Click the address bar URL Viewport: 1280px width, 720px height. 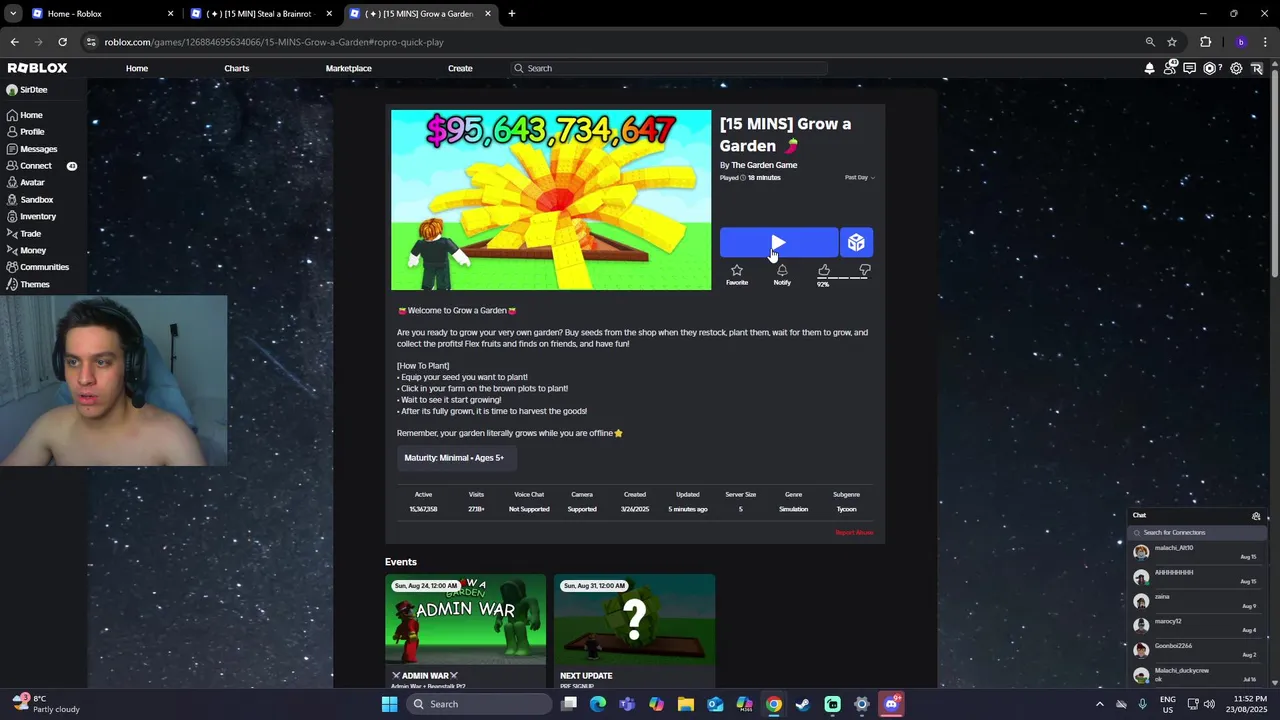pos(274,42)
